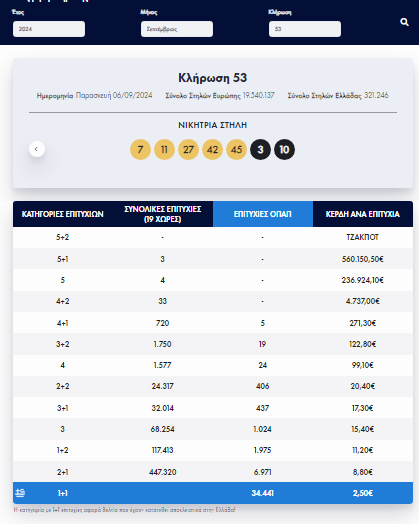419x524 pixels.
Task: Click the ΤΖΑΚΠΟΤ cell in 5+2 row
Action: 363,237
